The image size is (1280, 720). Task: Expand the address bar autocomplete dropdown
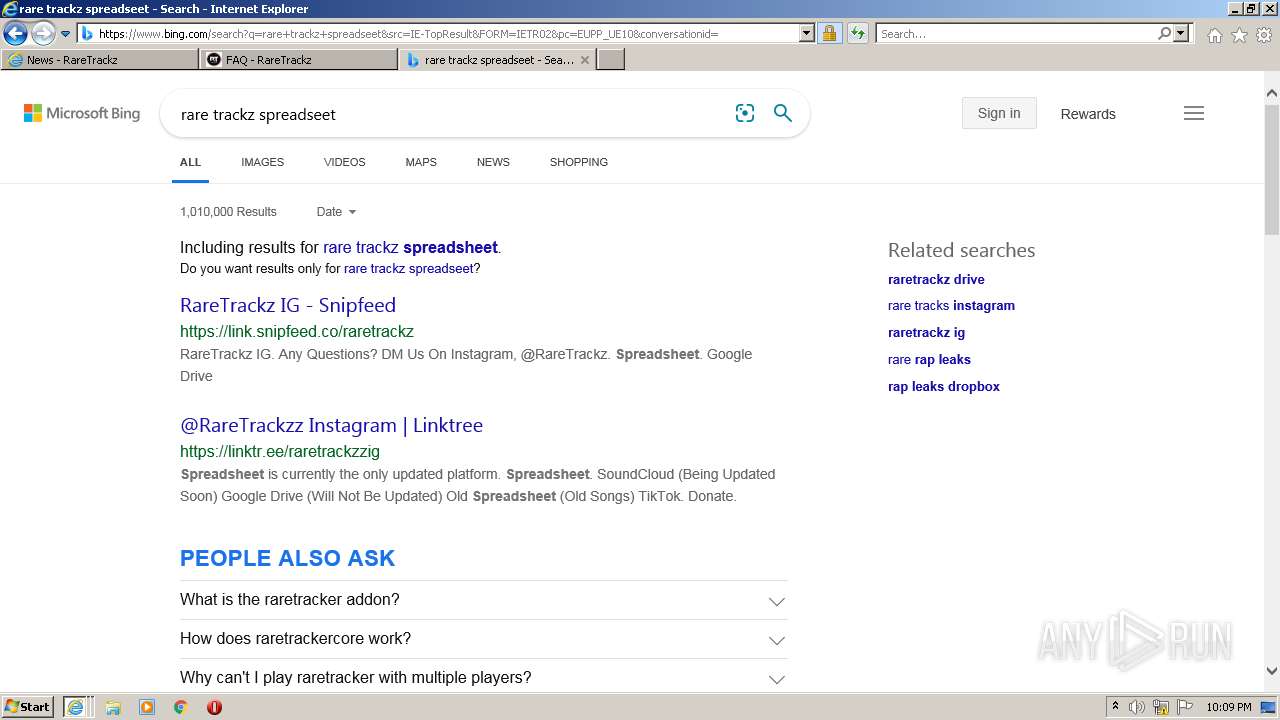pyautogui.click(x=807, y=34)
